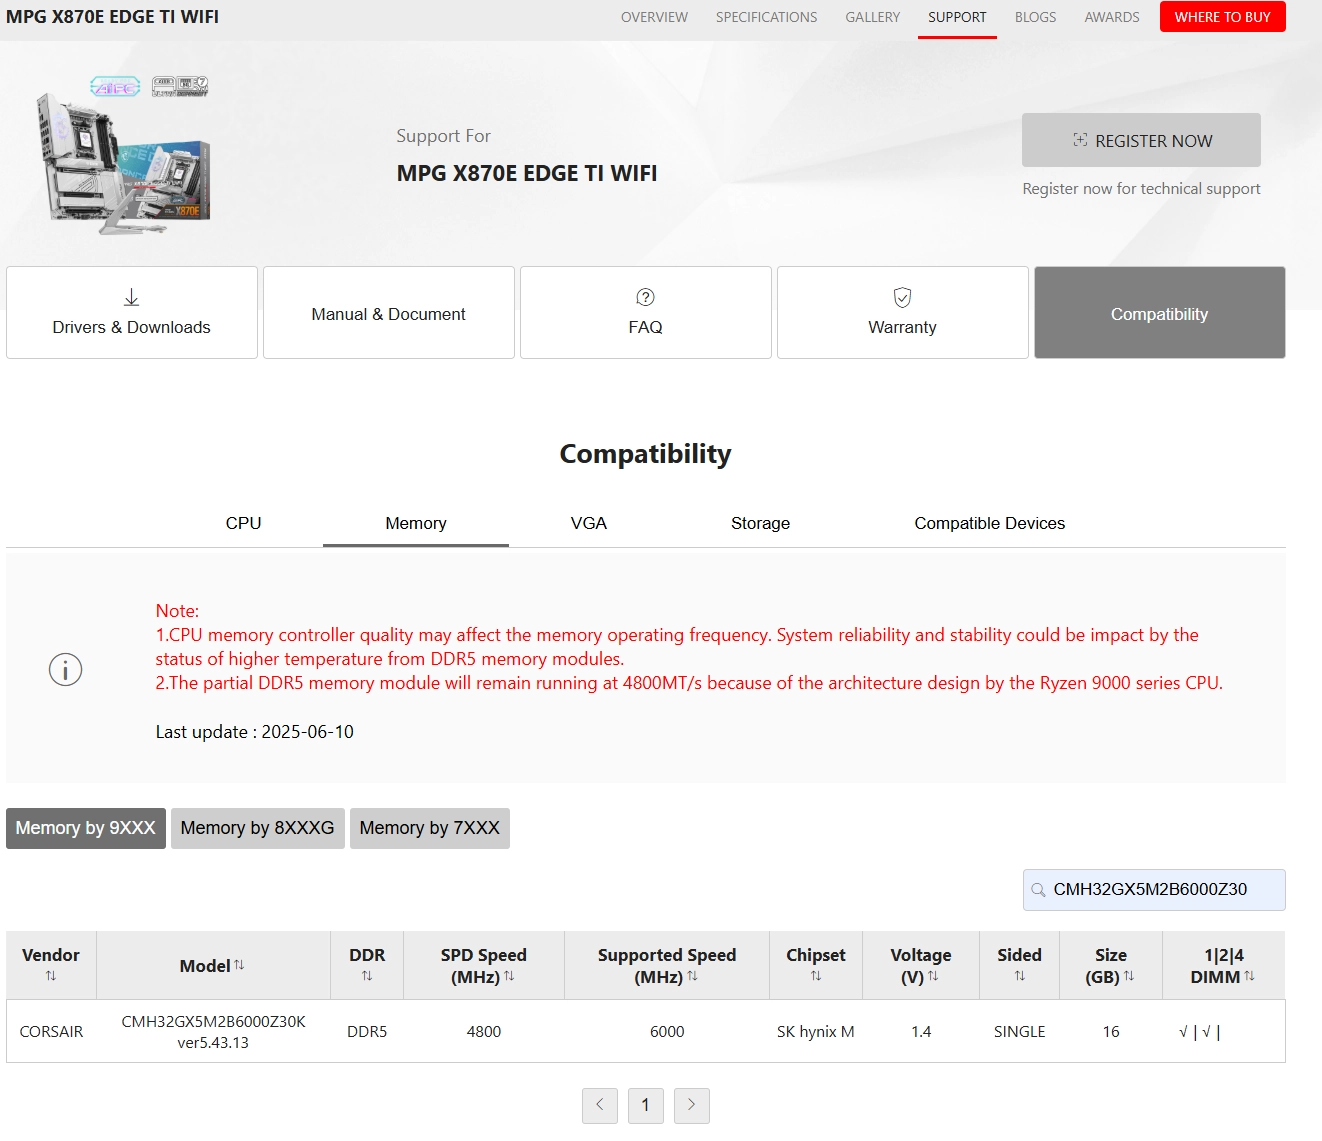
Task: Click the 4800 SPD speed value
Action: (484, 1031)
